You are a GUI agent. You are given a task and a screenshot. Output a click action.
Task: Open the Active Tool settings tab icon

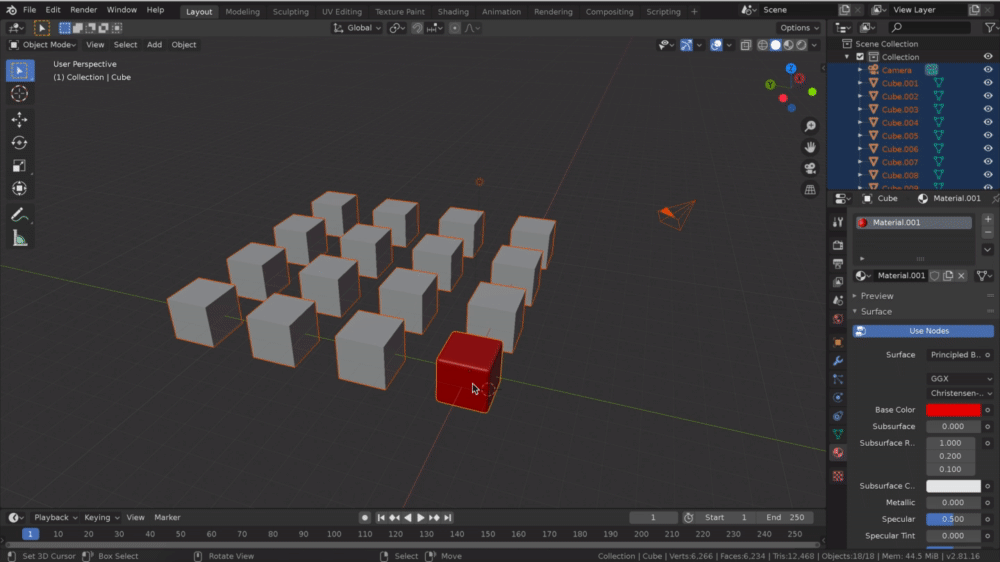pyautogui.click(x=838, y=222)
